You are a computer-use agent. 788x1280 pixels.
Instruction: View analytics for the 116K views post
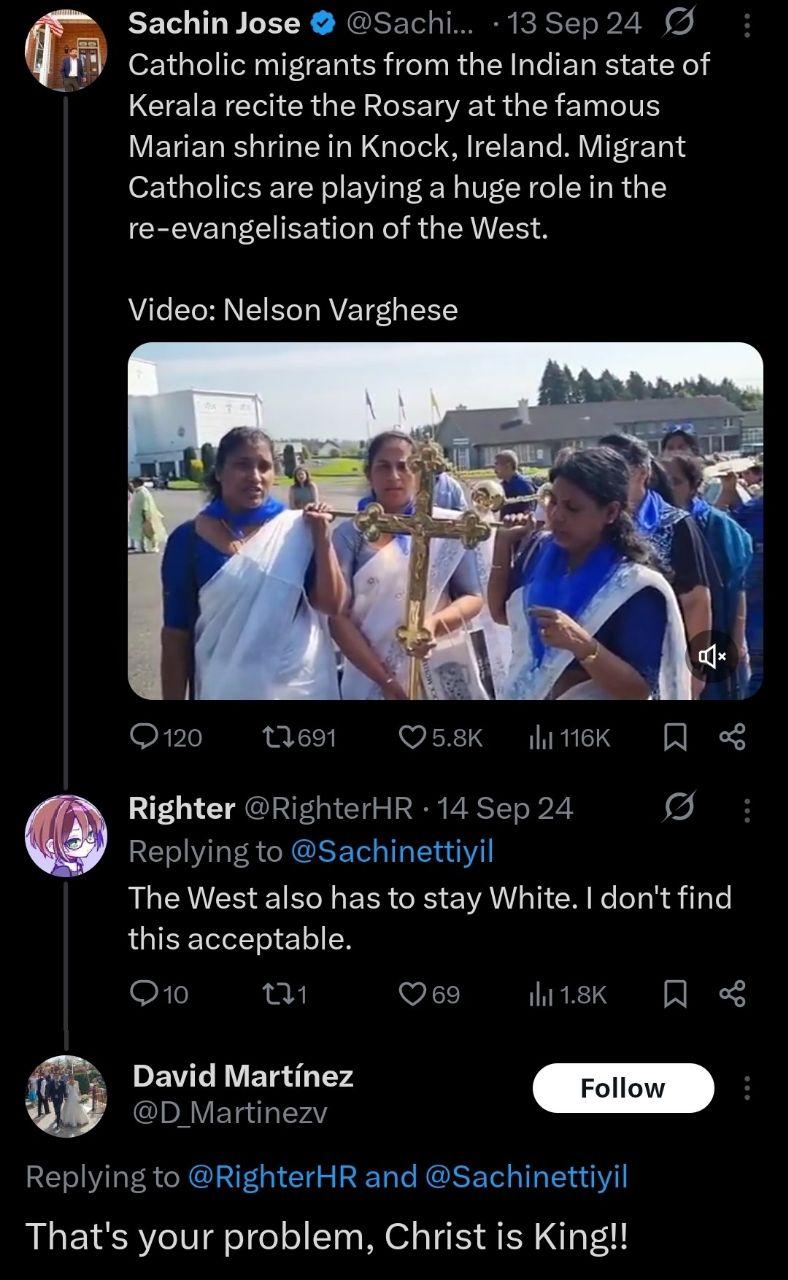coord(541,738)
